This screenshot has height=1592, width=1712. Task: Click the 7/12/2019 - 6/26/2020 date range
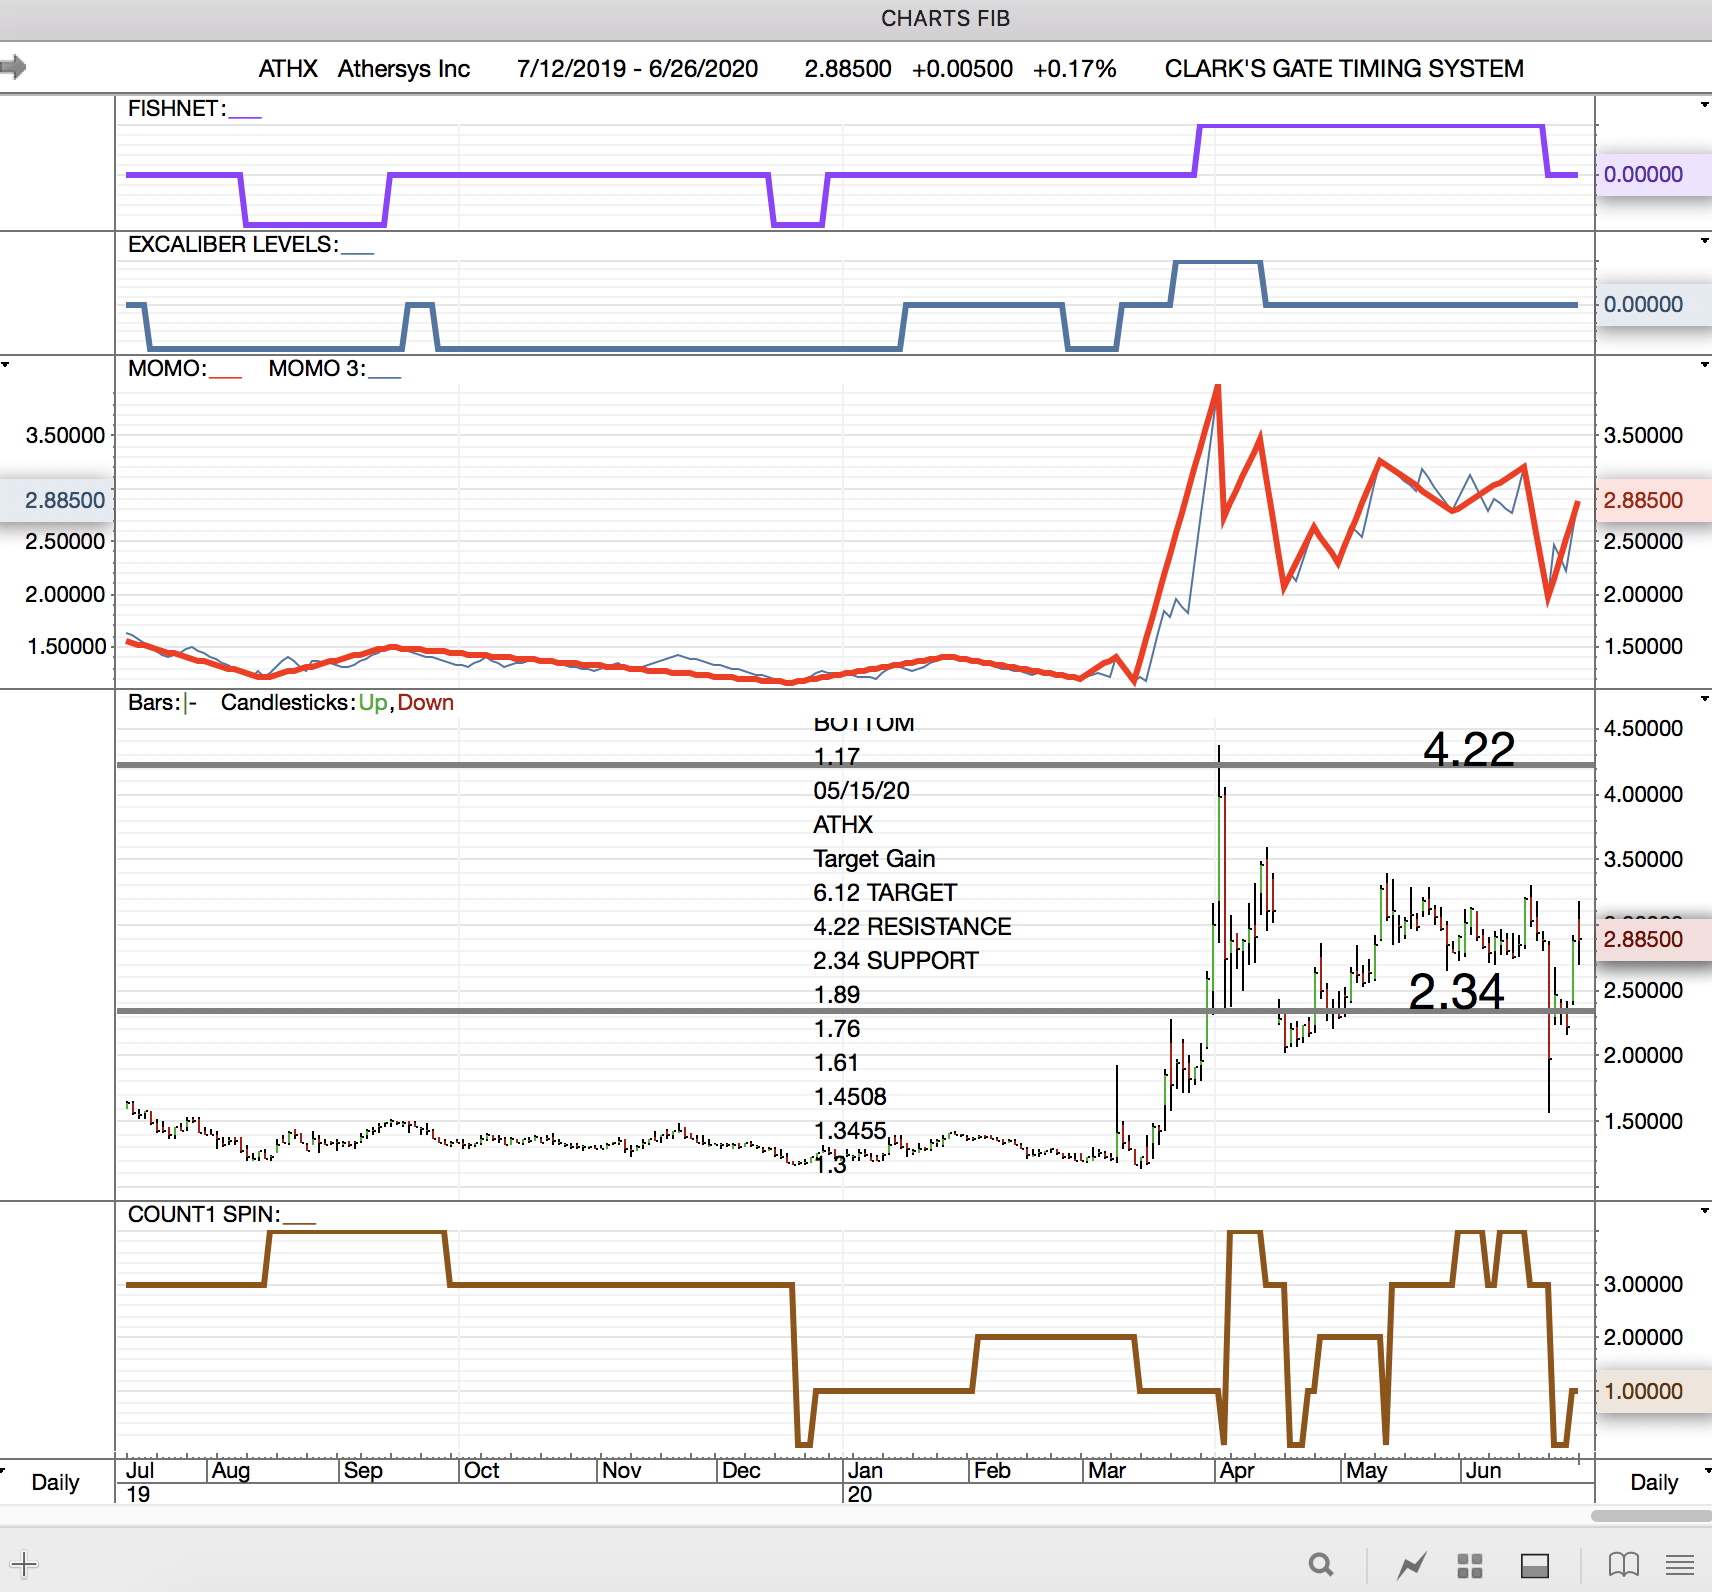[x=637, y=69]
